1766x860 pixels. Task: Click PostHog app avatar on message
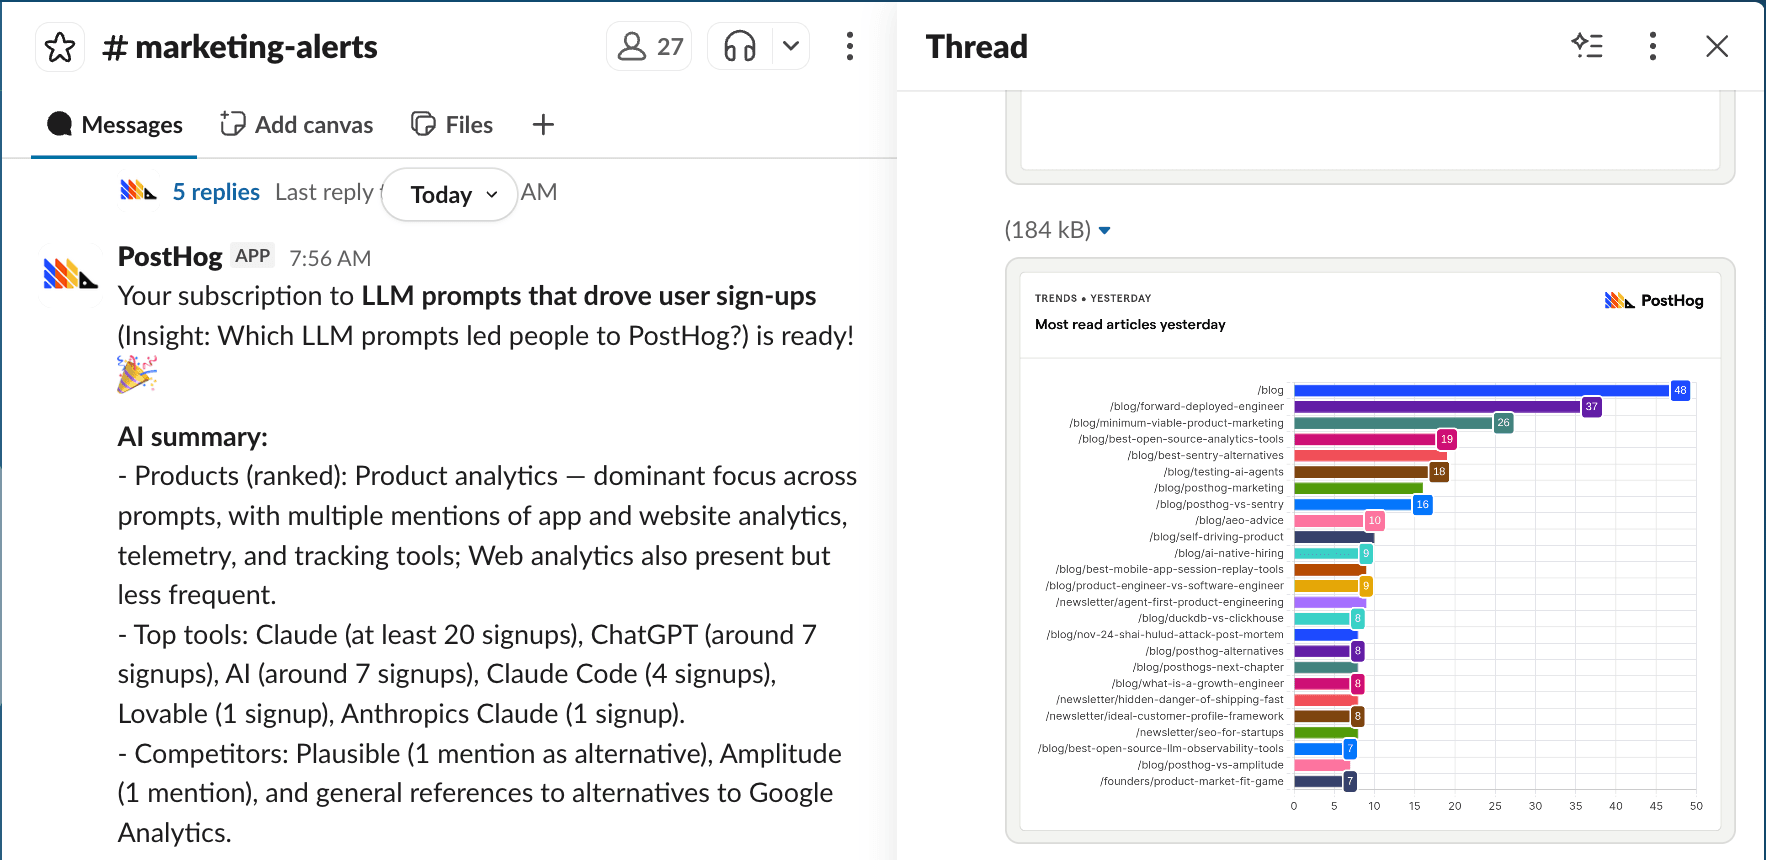click(71, 273)
